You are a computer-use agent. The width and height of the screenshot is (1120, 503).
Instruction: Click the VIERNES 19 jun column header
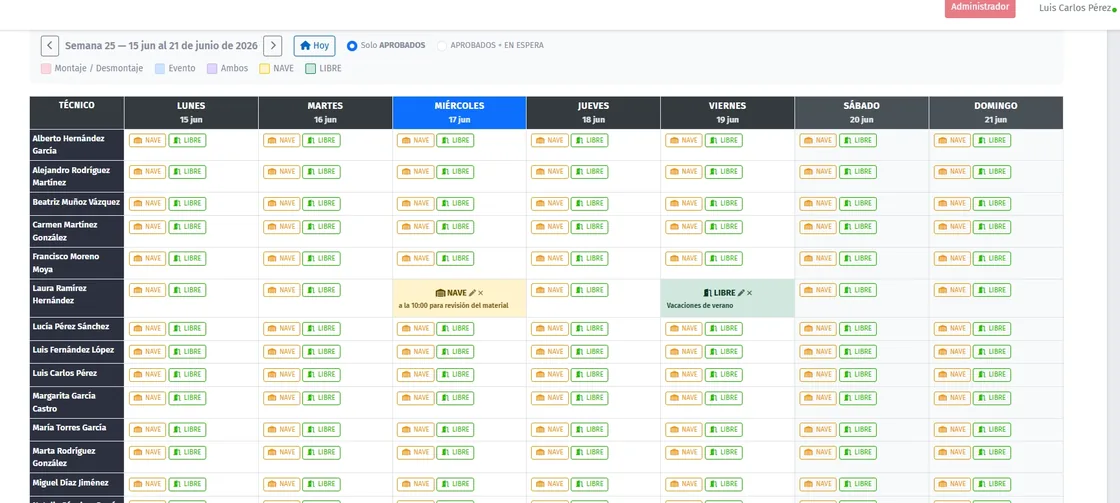pyautogui.click(x=727, y=113)
